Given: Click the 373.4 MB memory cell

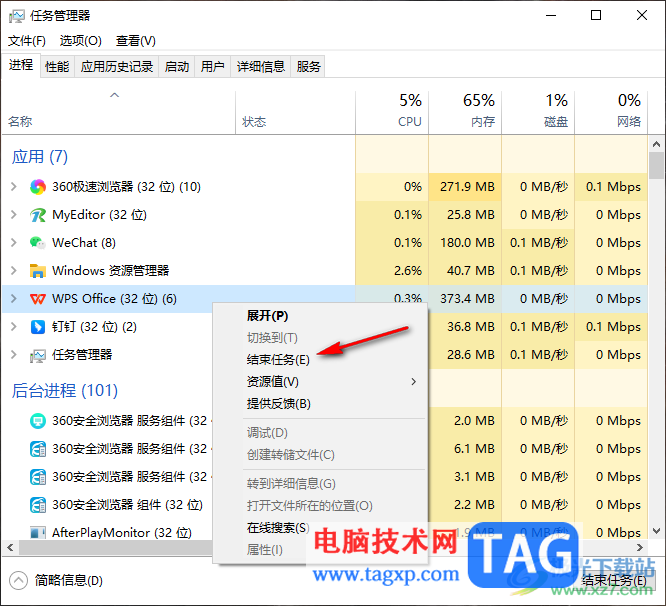Looking at the screenshot, I should click(x=465, y=299).
